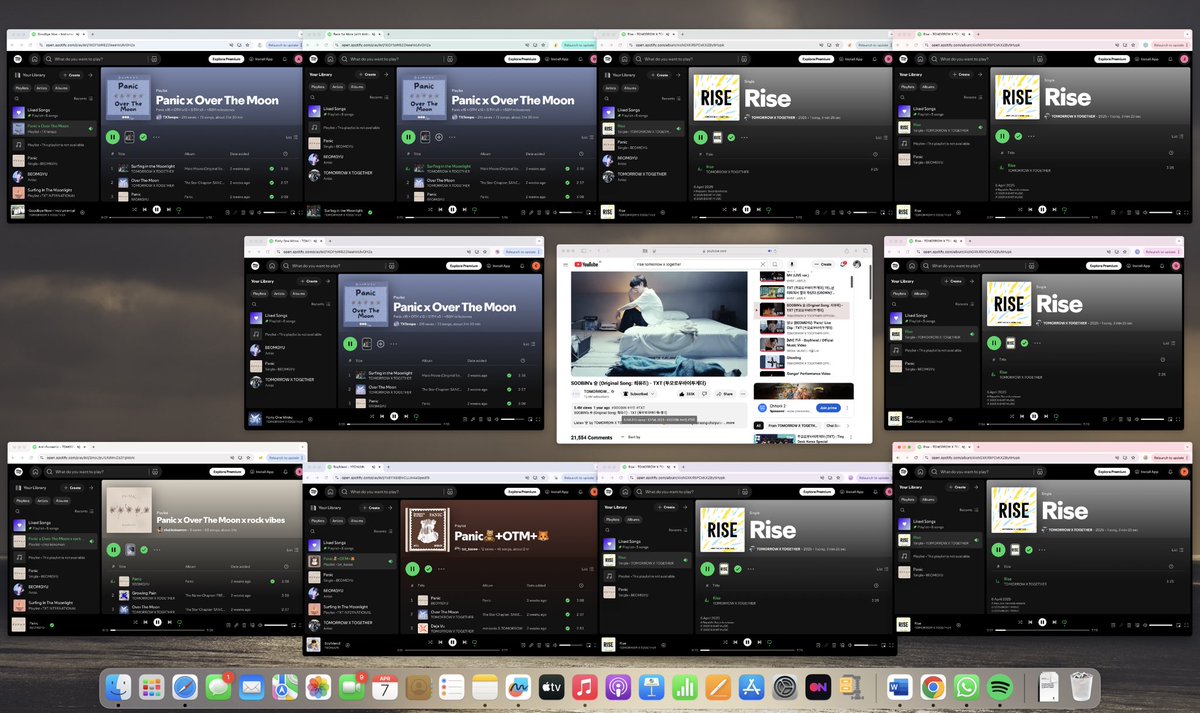Toggle saved check on Deja Vu track row
The height and width of the screenshot is (713, 1200).
click(567, 628)
